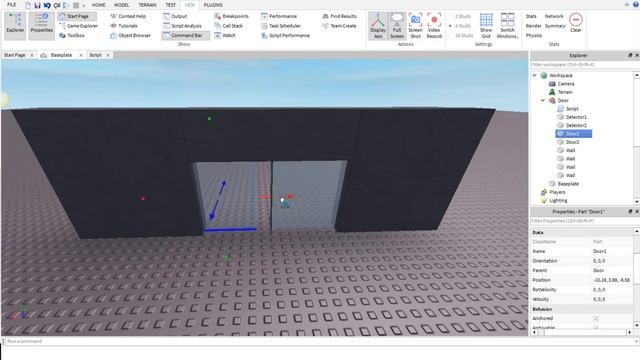Image resolution: width=640 pixels, height=360 pixels.
Task: Toggle Show Grid
Action: (486, 26)
